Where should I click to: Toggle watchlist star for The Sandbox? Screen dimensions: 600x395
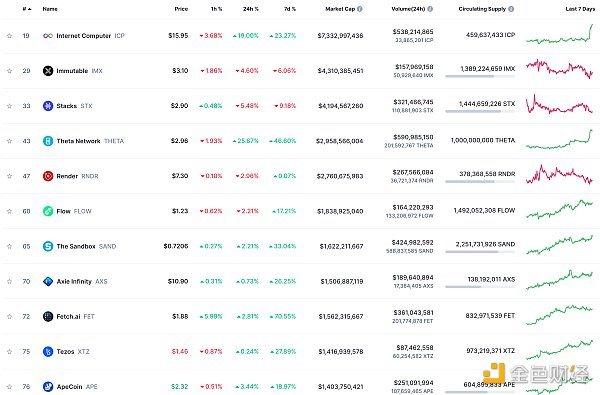tap(10, 246)
